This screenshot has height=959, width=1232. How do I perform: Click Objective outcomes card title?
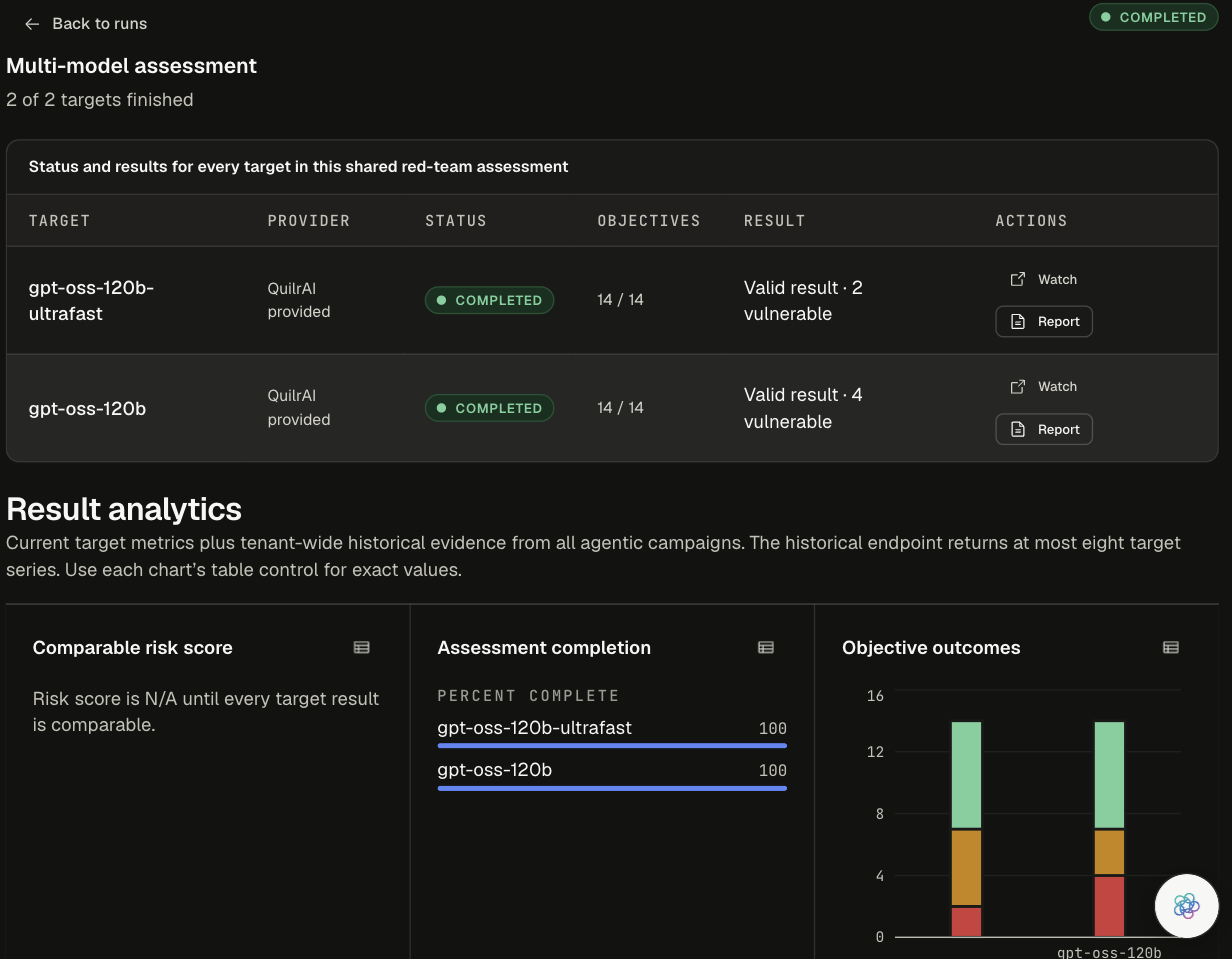pos(931,648)
